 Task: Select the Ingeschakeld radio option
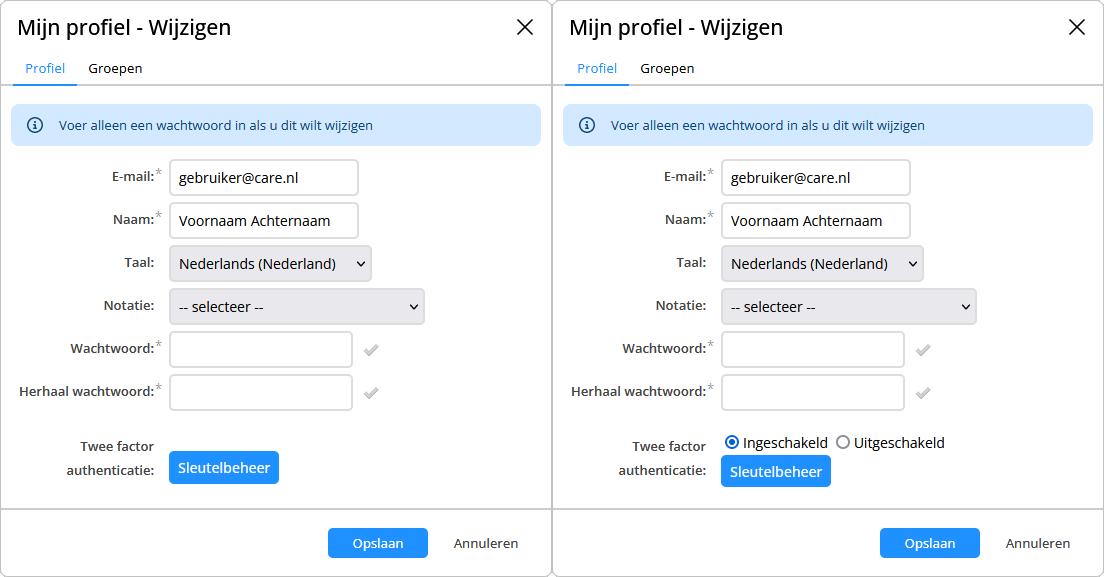(x=732, y=442)
